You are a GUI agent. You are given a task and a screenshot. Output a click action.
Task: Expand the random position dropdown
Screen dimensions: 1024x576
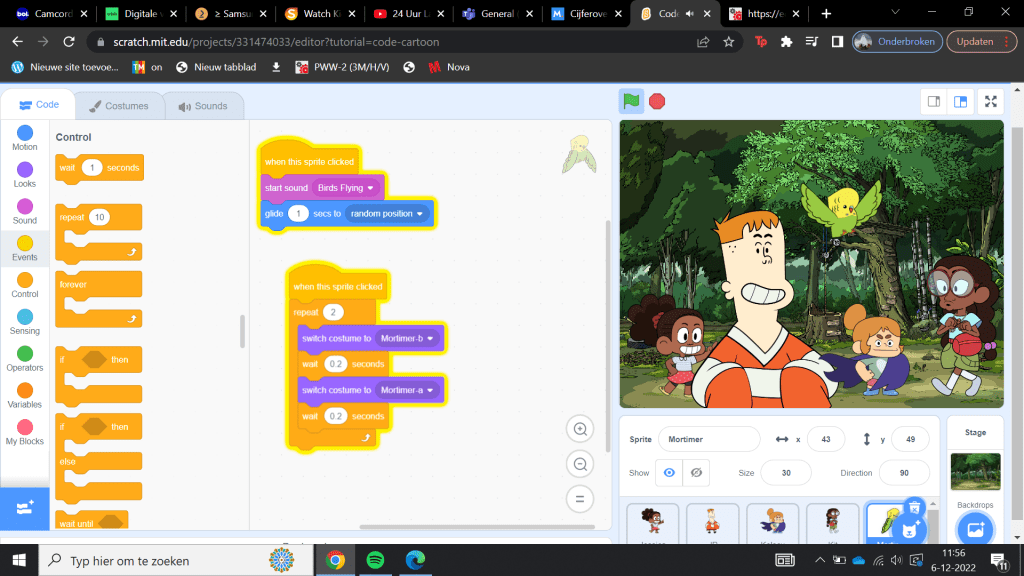(x=419, y=214)
